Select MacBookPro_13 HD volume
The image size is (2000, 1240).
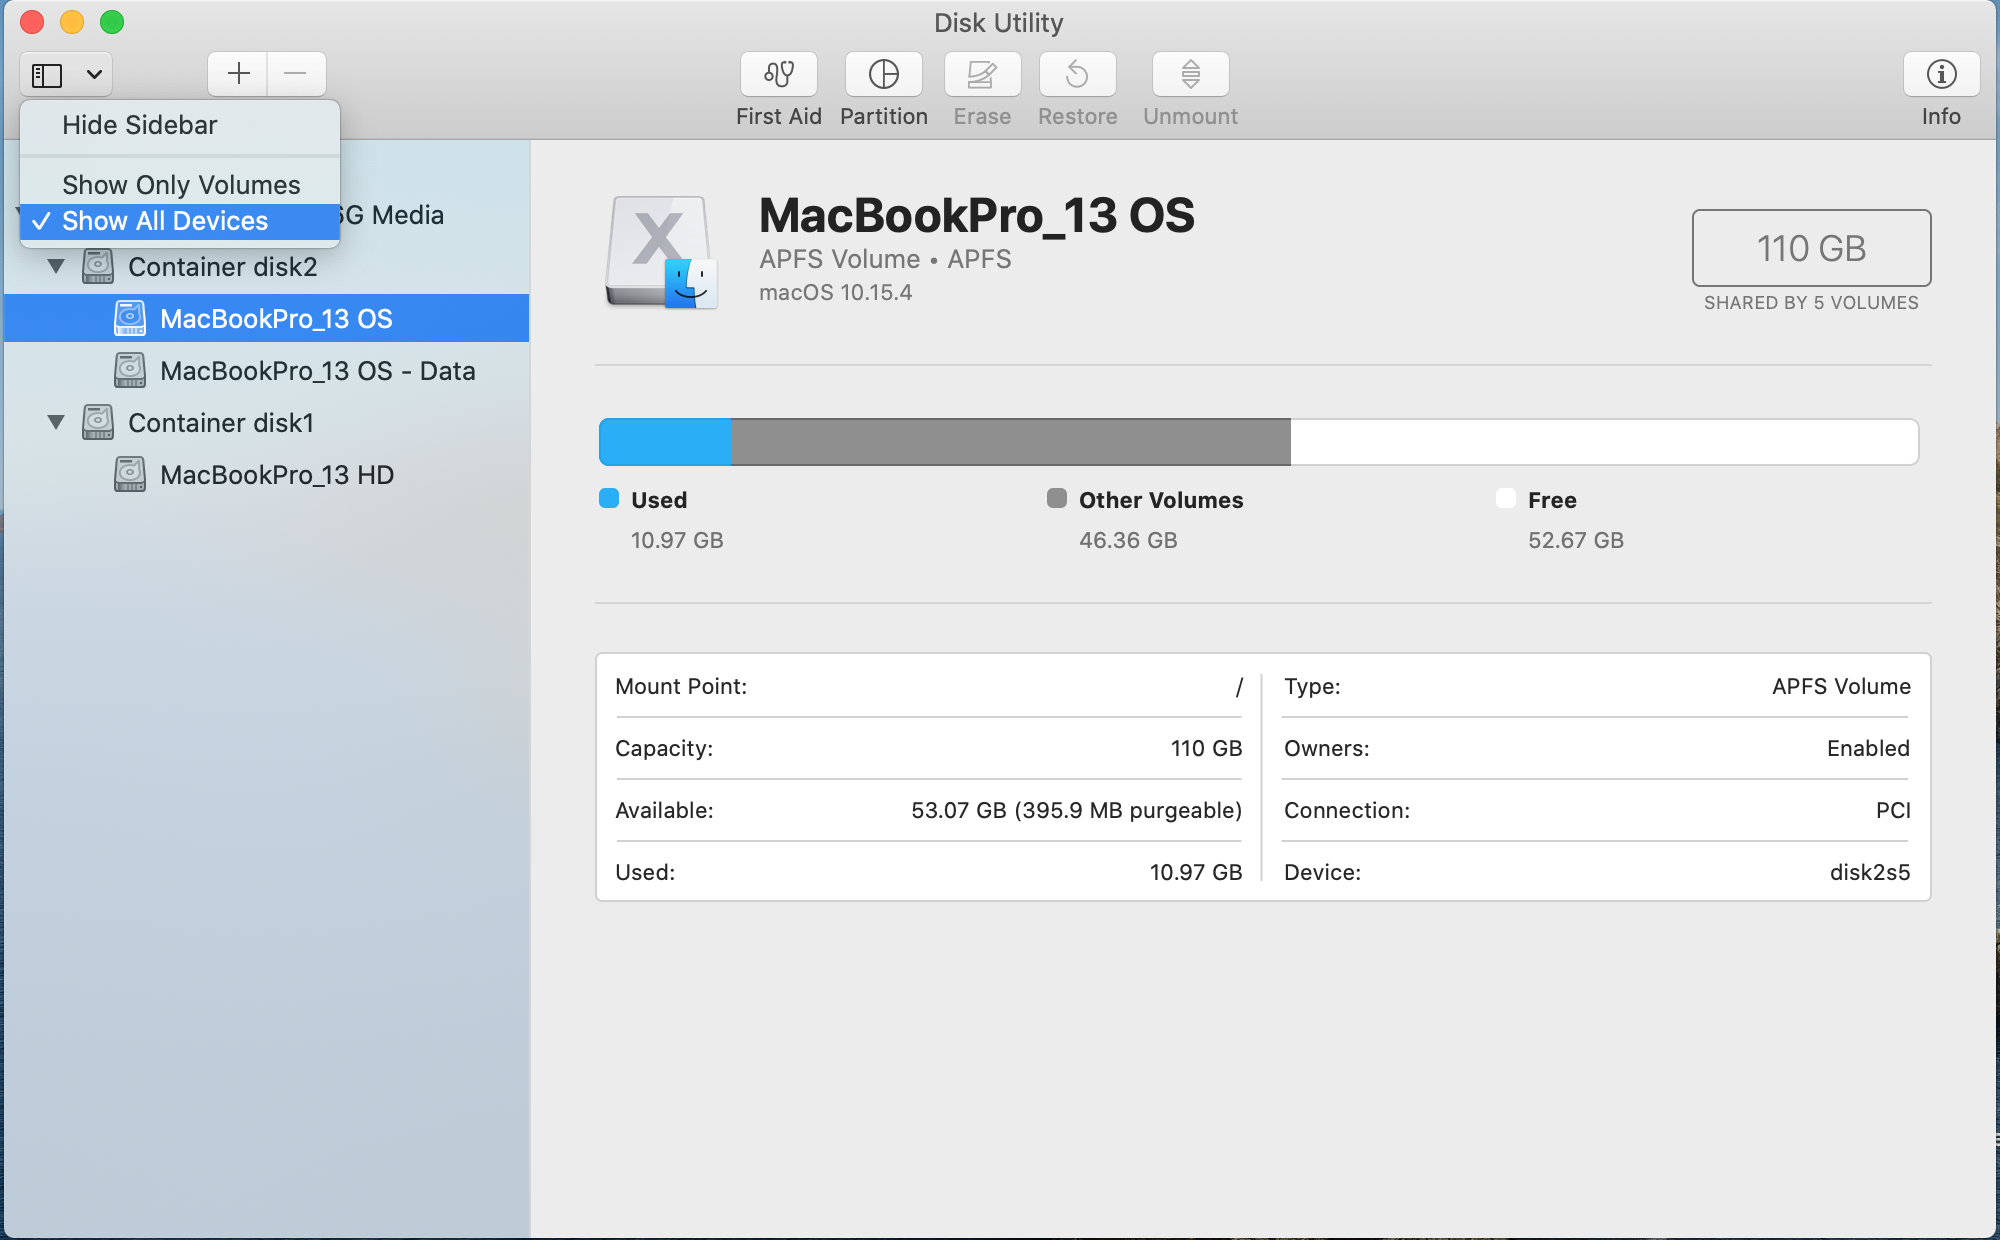click(267, 475)
